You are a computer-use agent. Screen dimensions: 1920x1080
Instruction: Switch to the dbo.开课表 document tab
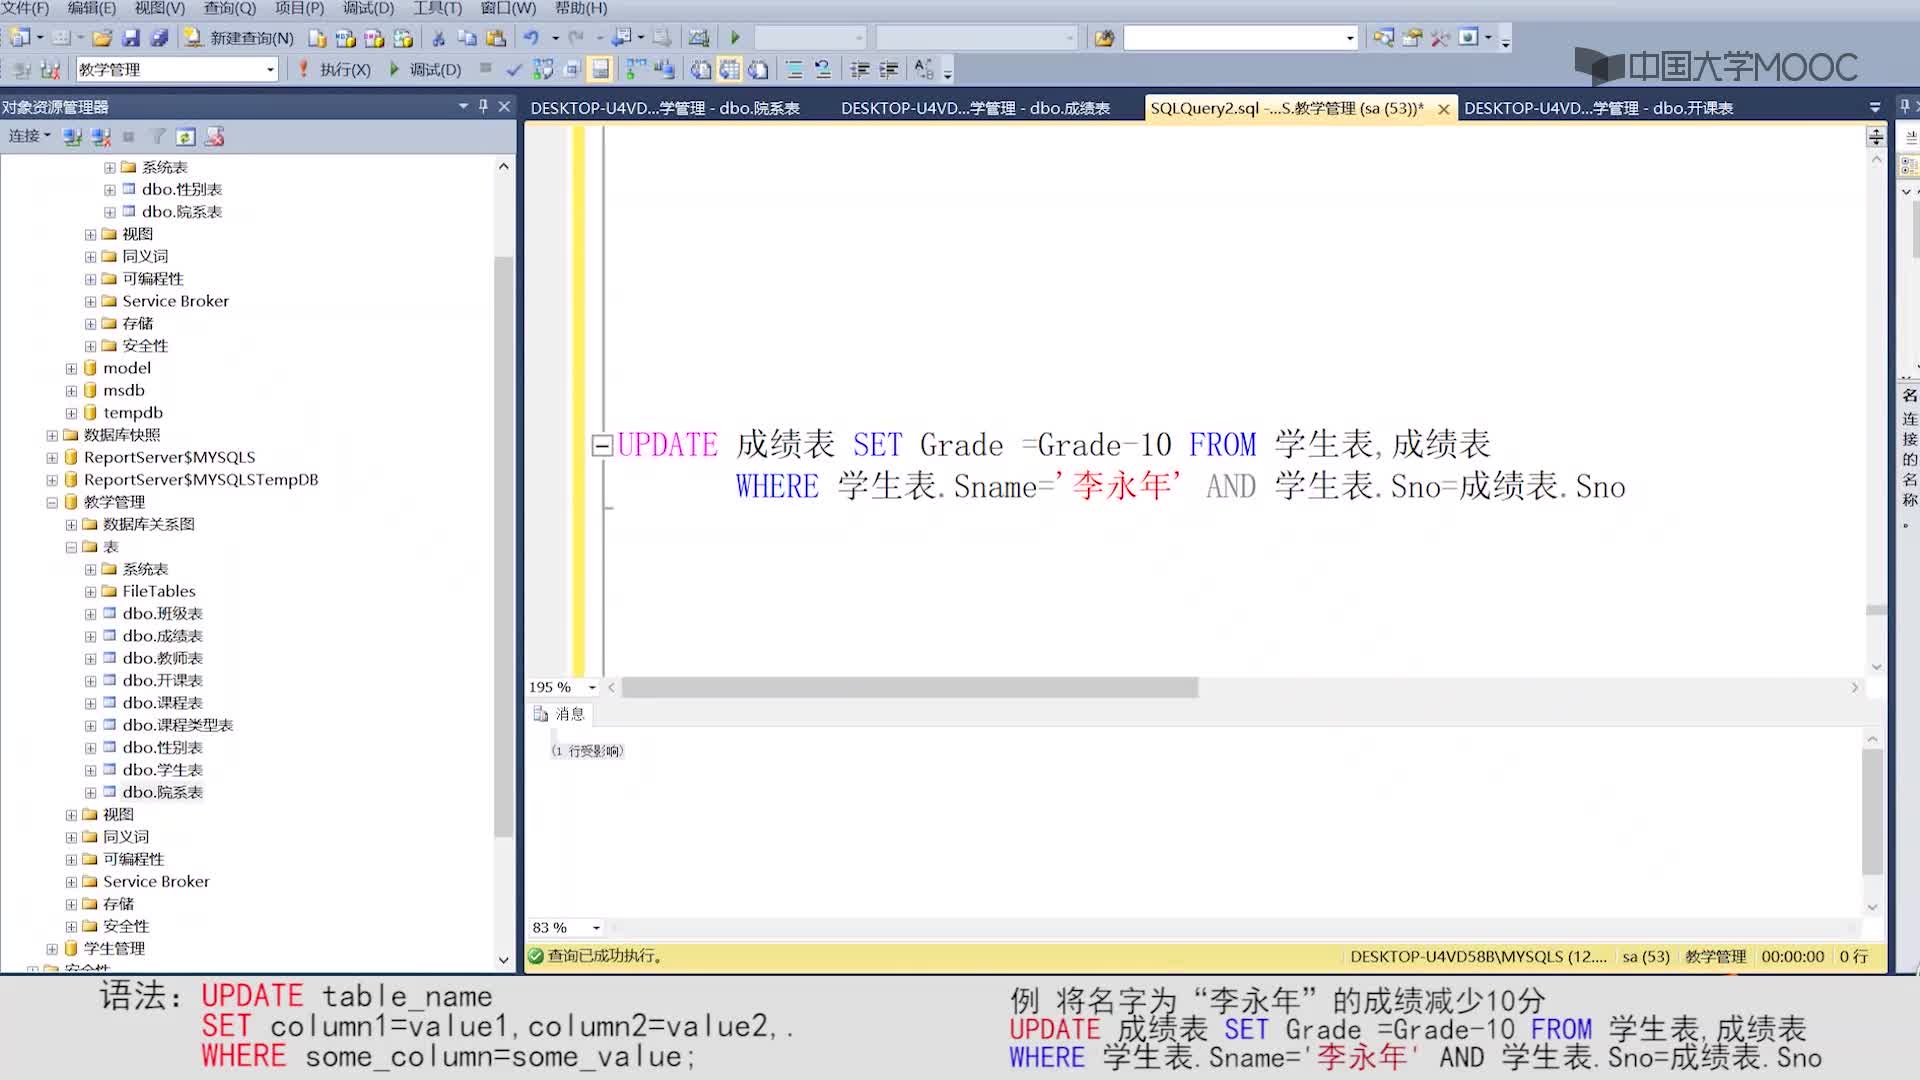(1598, 108)
